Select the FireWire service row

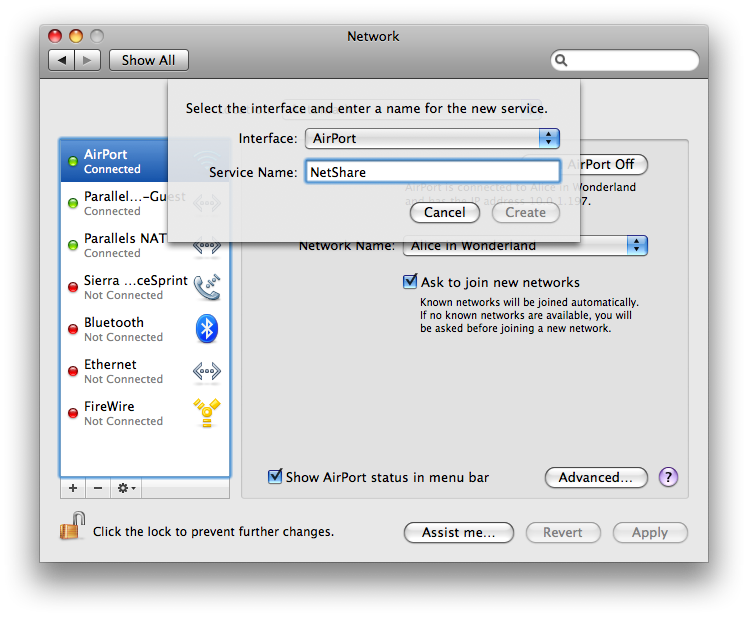[x=145, y=413]
